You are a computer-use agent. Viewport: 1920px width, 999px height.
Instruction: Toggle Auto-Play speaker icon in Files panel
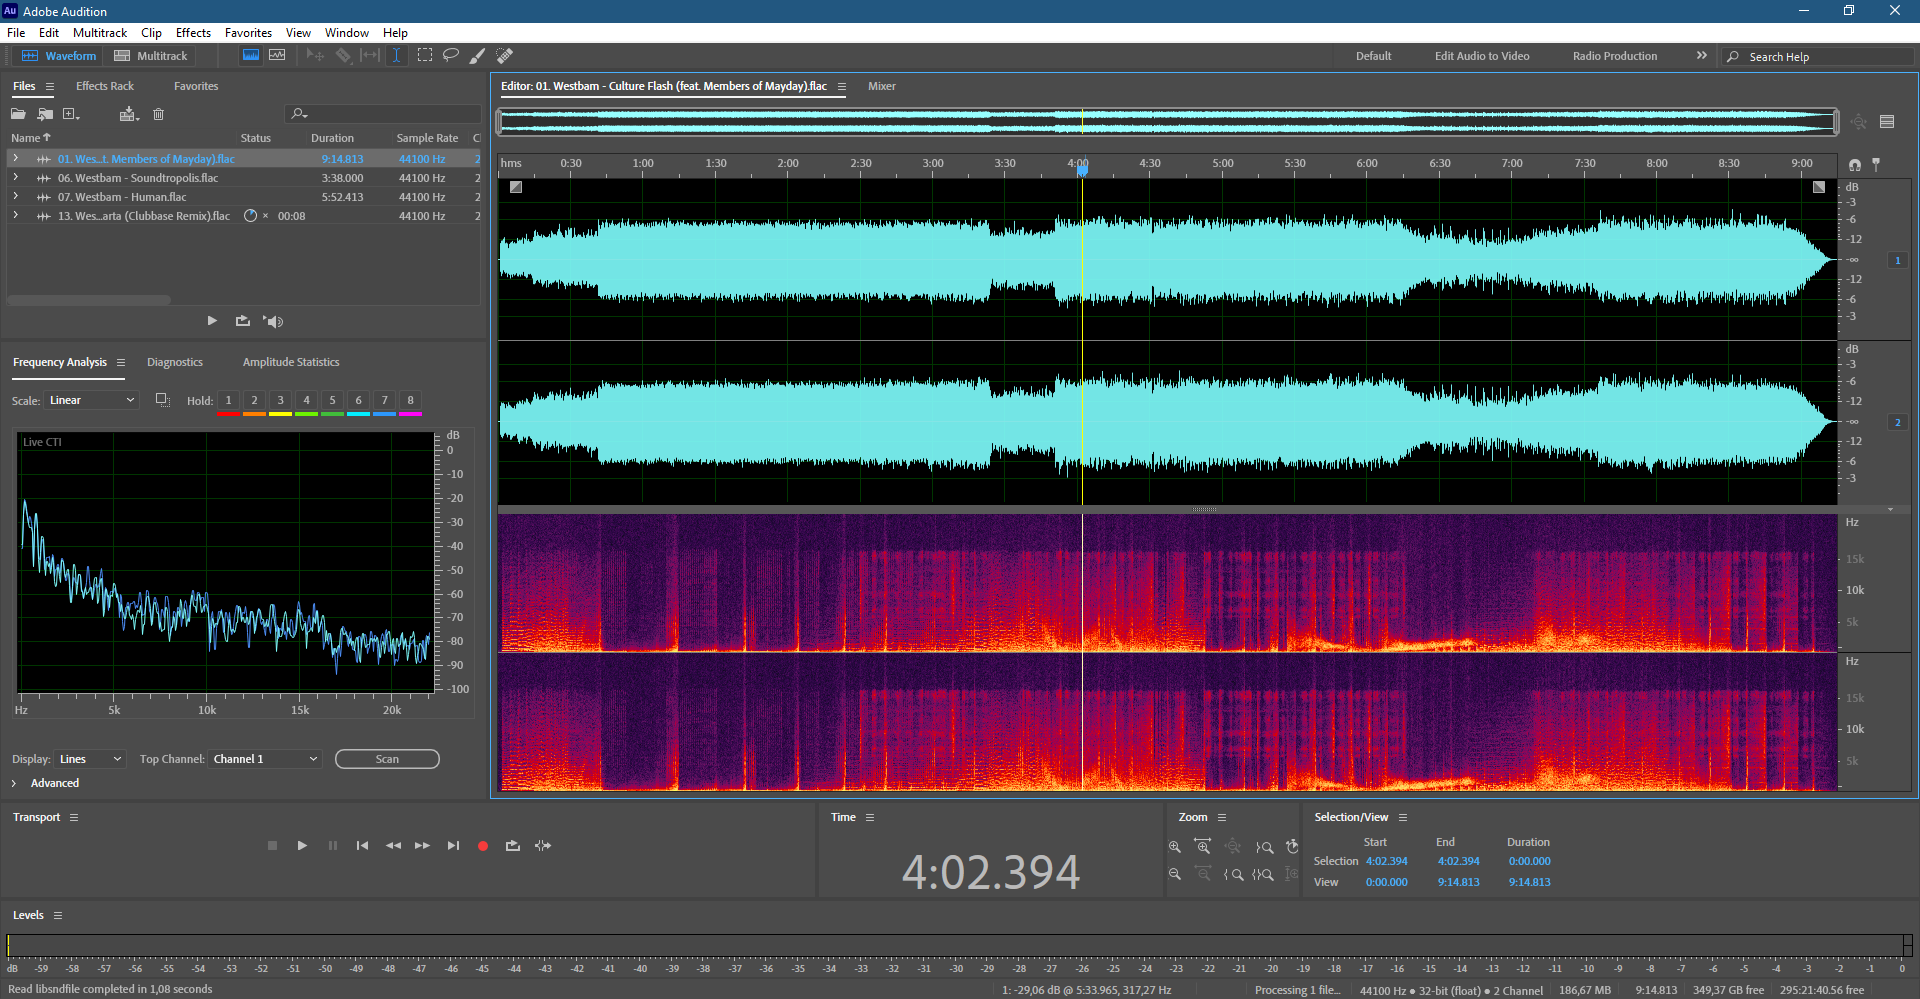pyautogui.click(x=273, y=321)
